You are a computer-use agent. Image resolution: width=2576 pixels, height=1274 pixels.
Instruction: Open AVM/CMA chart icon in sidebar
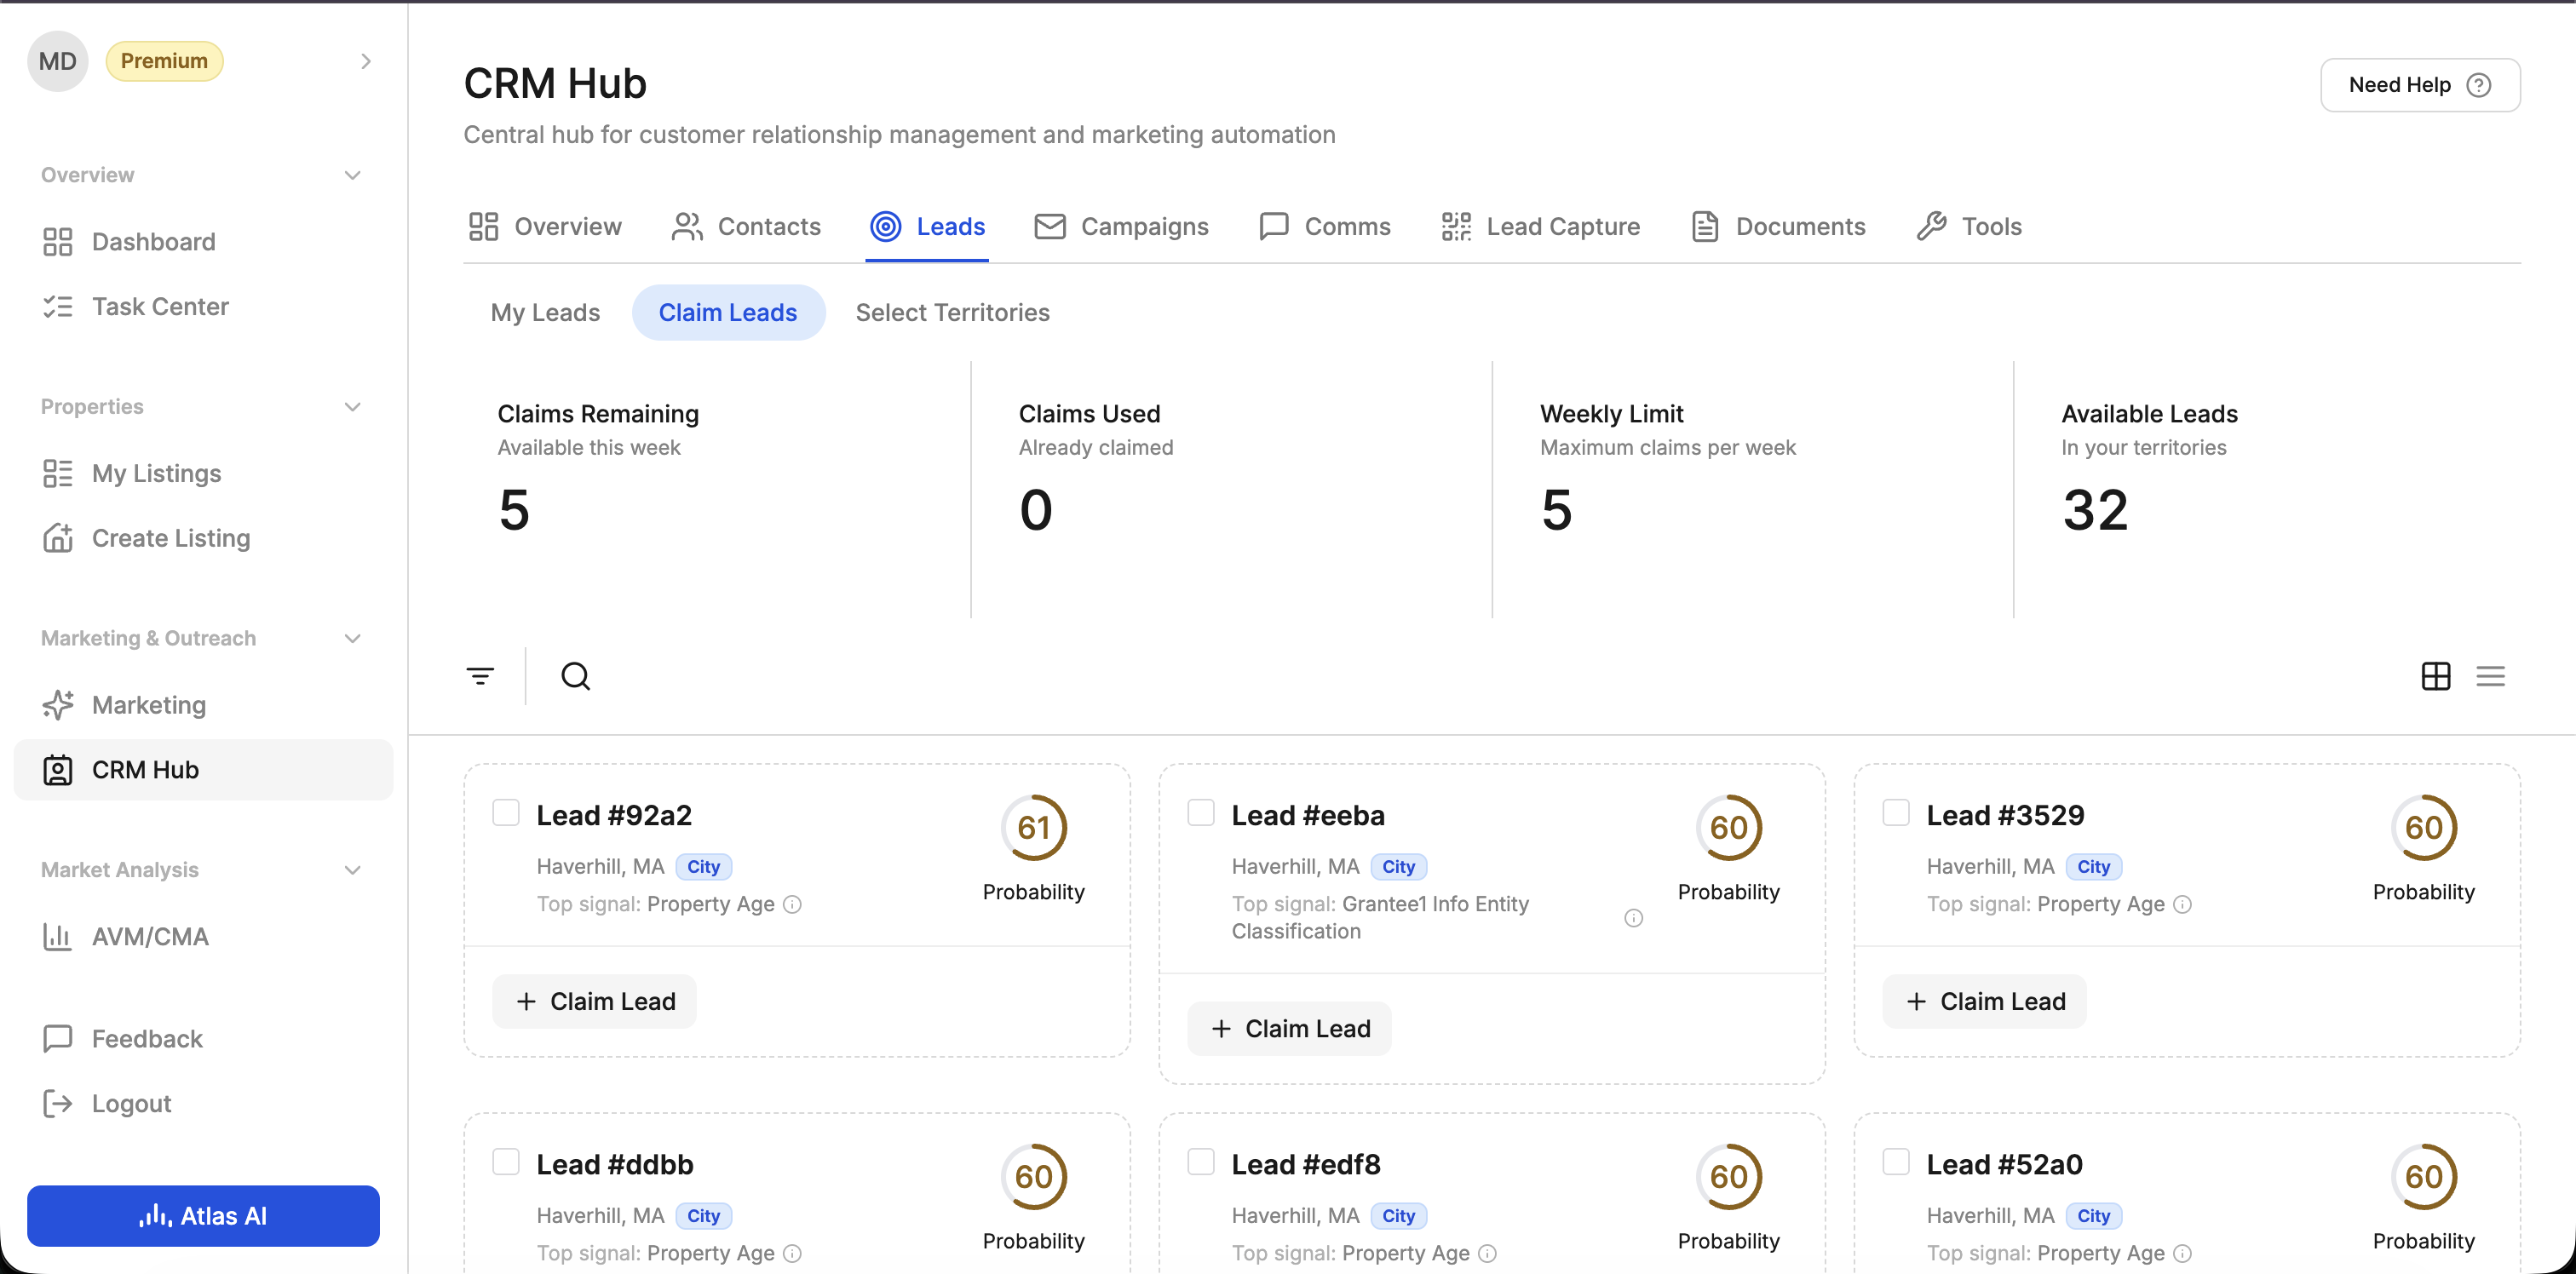[x=58, y=936]
